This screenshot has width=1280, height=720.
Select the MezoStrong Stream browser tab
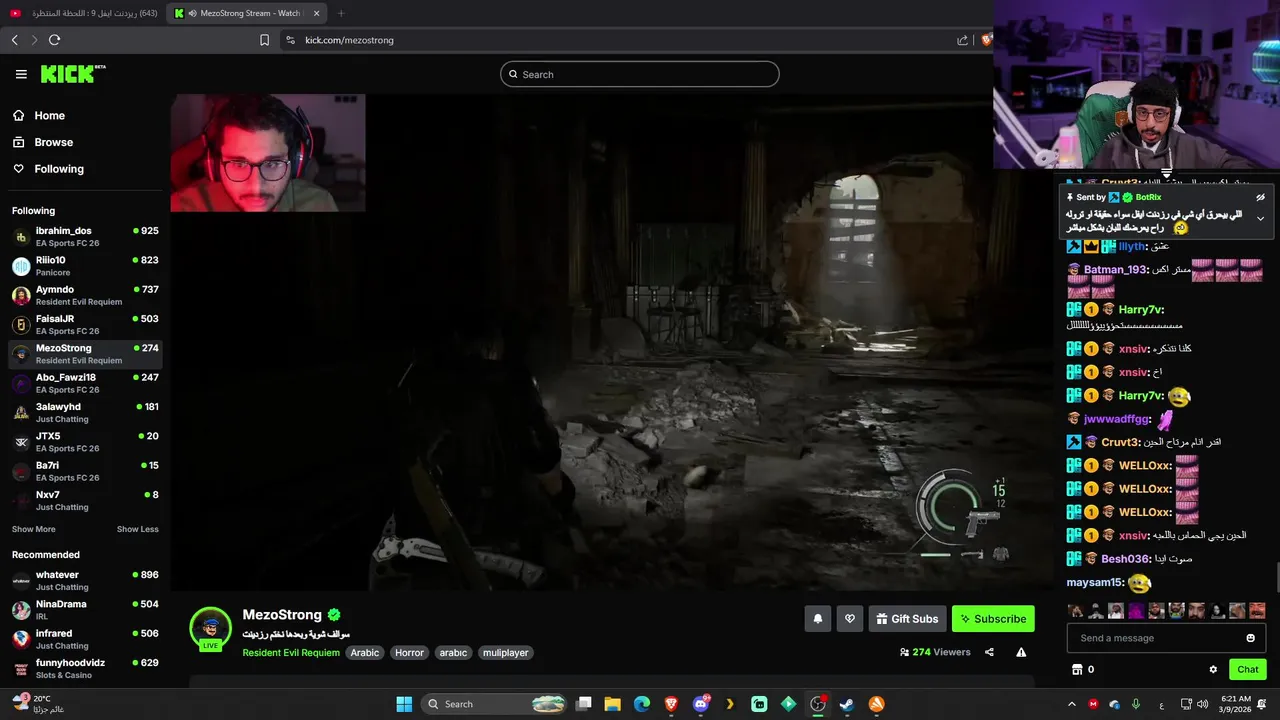[247, 13]
